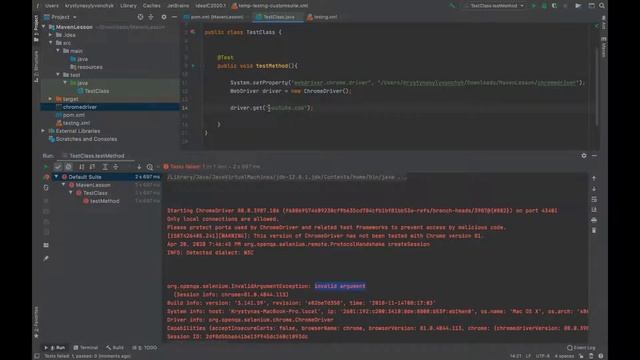Click run gutter icon beside TestClass declaration
Image resolution: width=640 pixels, height=360 pixels.
[193, 32]
